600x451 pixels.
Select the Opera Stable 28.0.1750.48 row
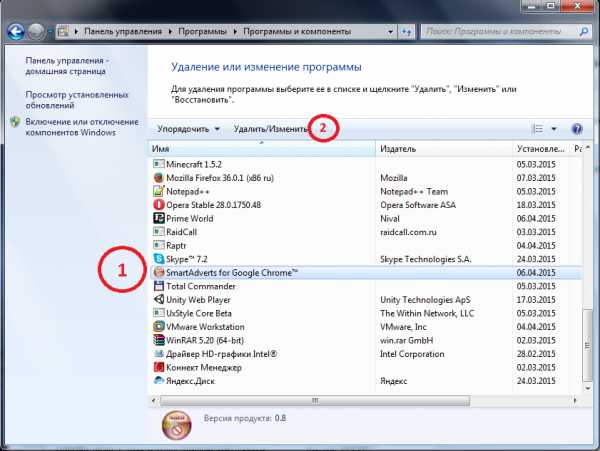tap(365, 205)
